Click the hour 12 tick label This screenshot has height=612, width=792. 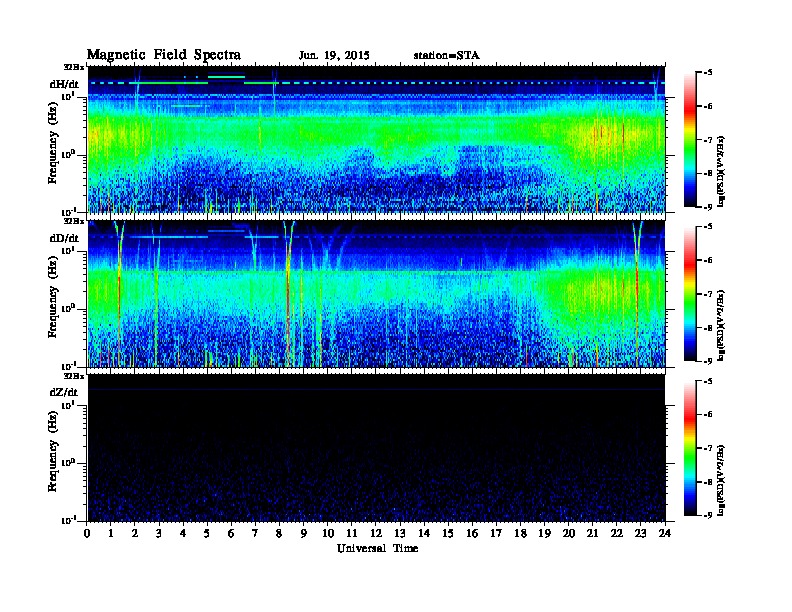376,533
